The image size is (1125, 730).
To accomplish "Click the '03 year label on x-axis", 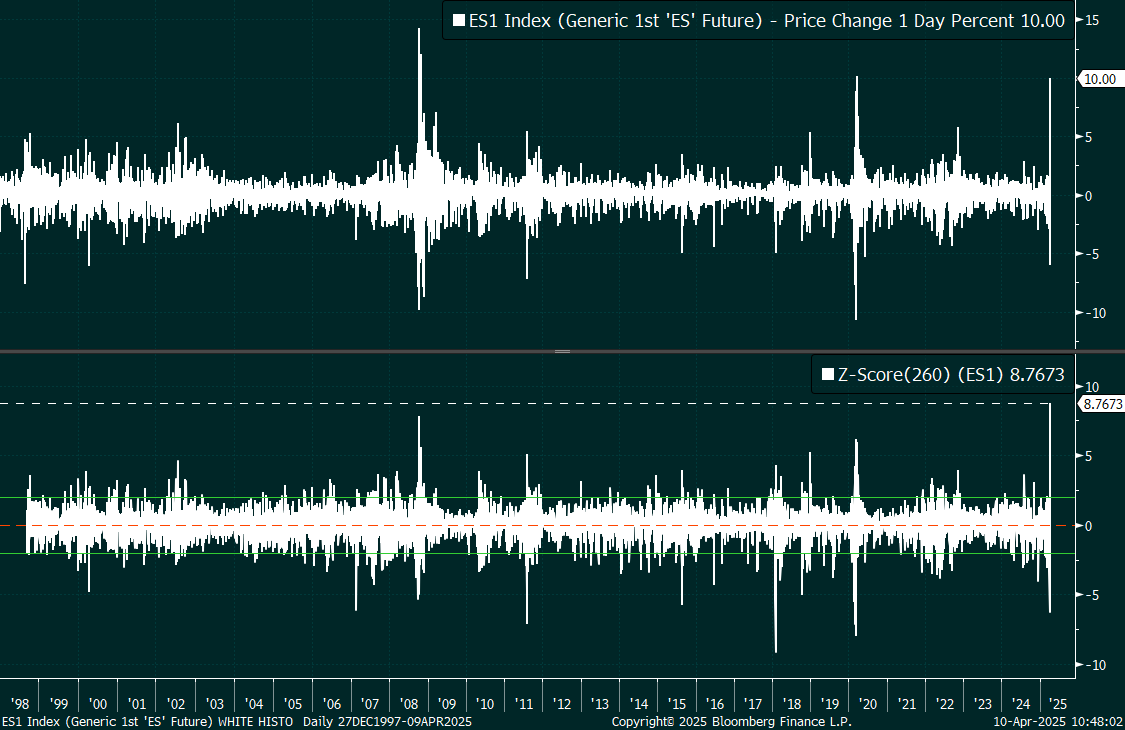I will (215, 704).
